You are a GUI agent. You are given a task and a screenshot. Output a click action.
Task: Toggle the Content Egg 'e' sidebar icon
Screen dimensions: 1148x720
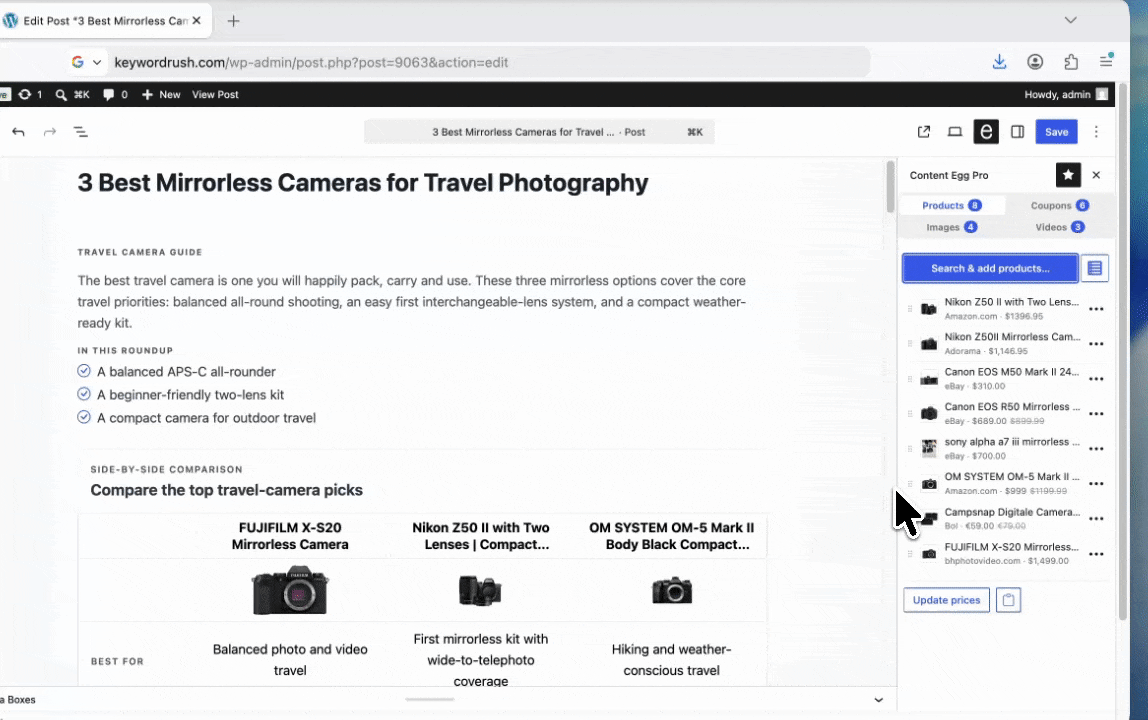click(986, 132)
